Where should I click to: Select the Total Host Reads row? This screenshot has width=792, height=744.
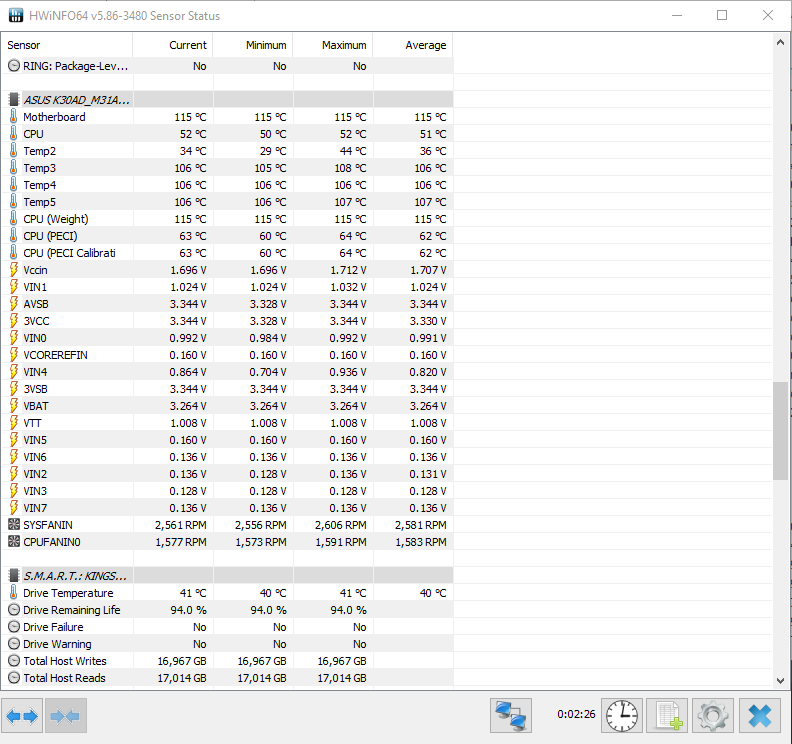227,678
